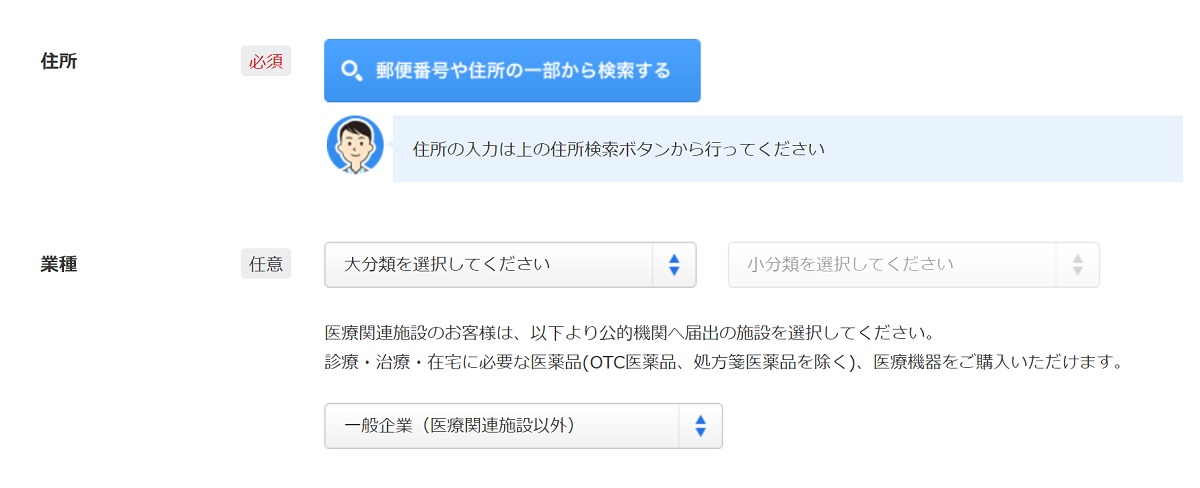Open the 大分類を選択してください dropdown
Screen dimensions: 1200x488
[x=510, y=265]
